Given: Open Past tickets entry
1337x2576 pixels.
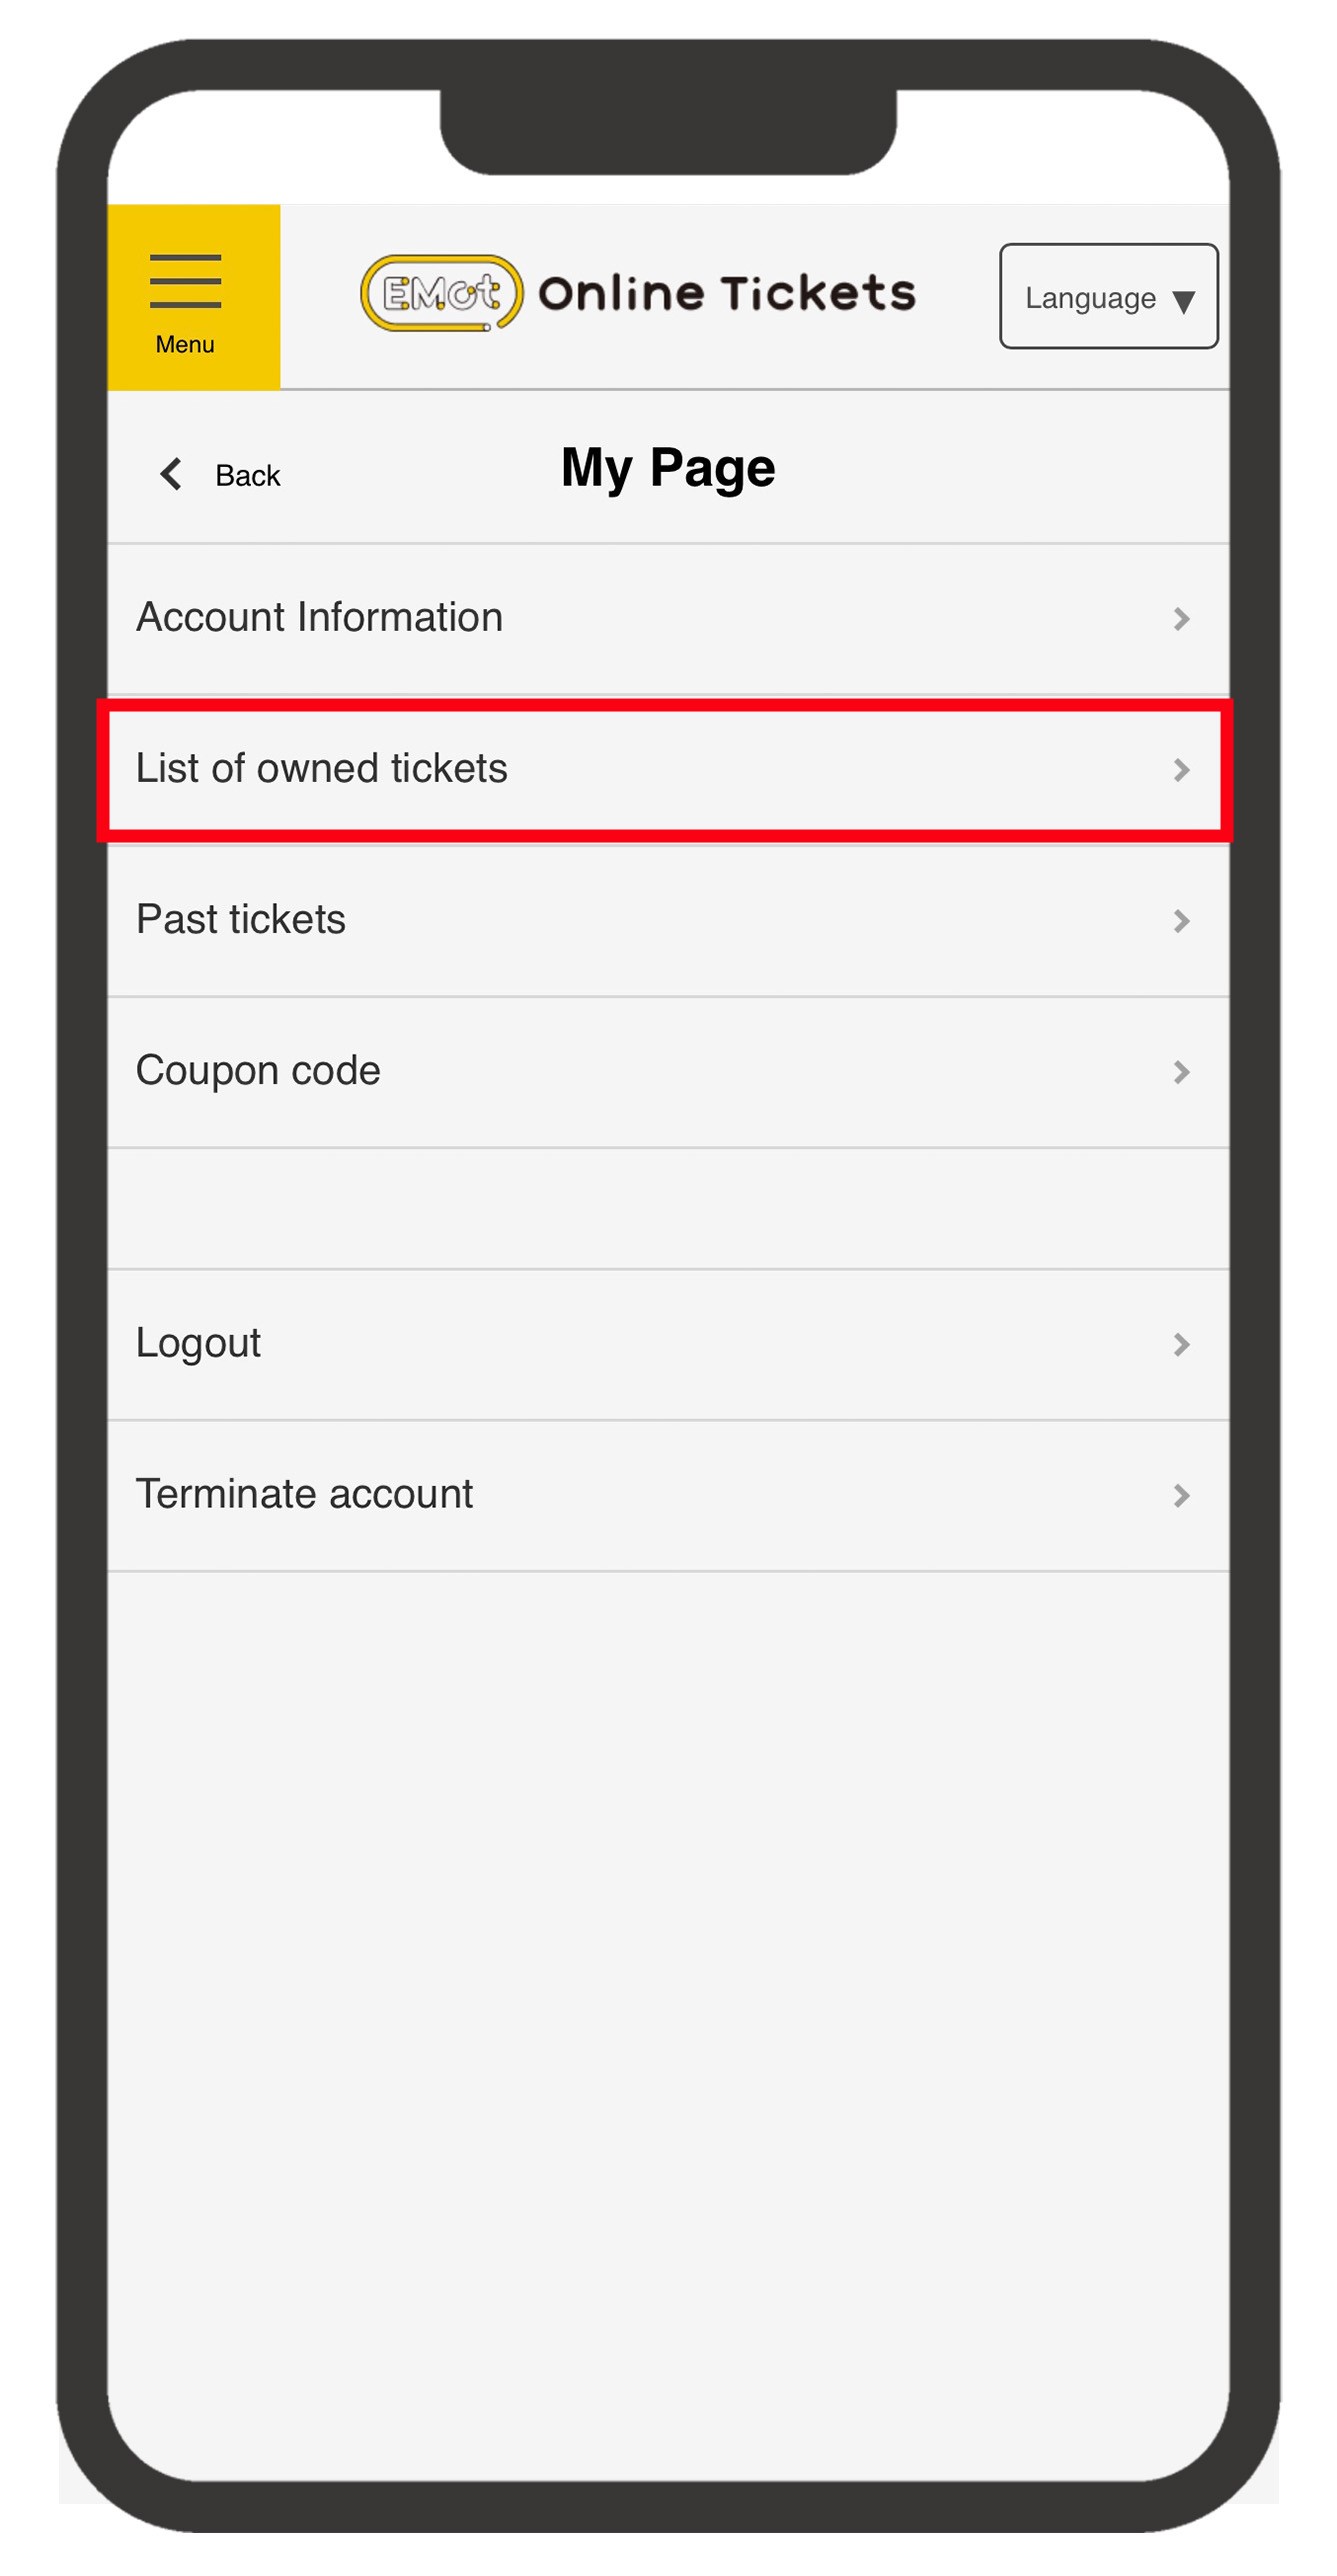Looking at the screenshot, I should (x=668, y=921).
